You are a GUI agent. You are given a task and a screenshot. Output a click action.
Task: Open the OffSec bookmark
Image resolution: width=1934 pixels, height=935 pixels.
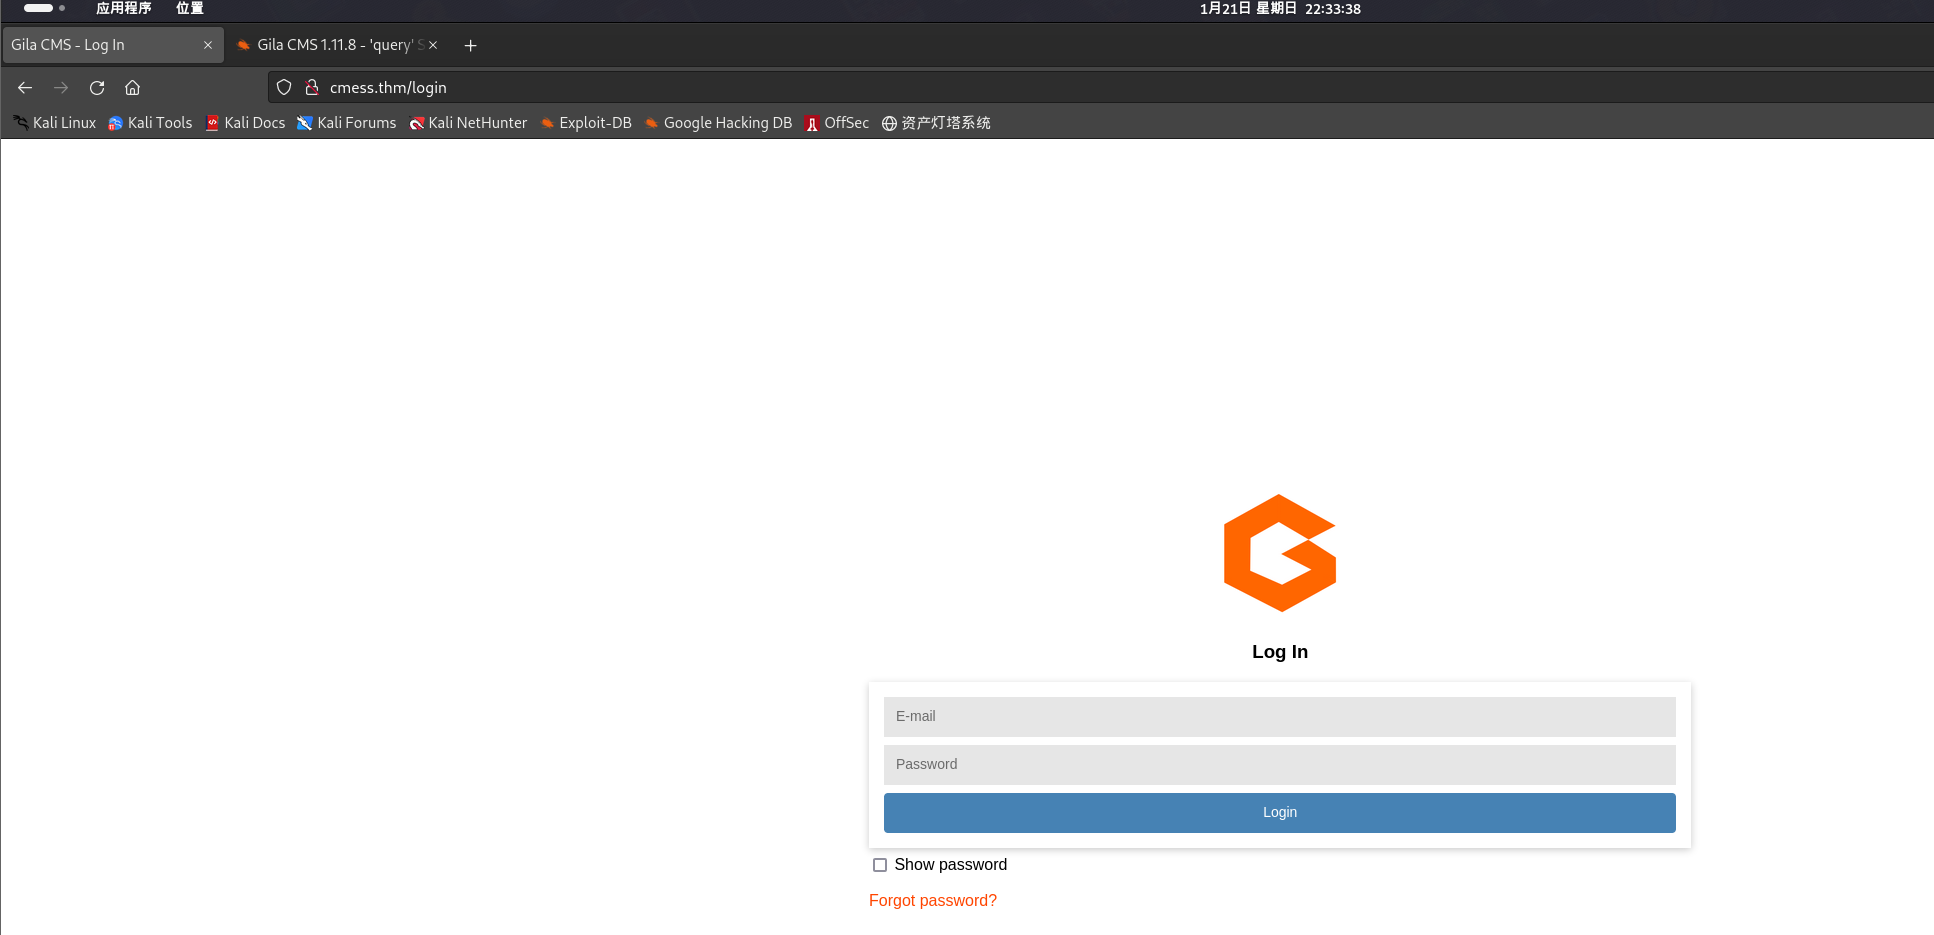coord(837,123)
